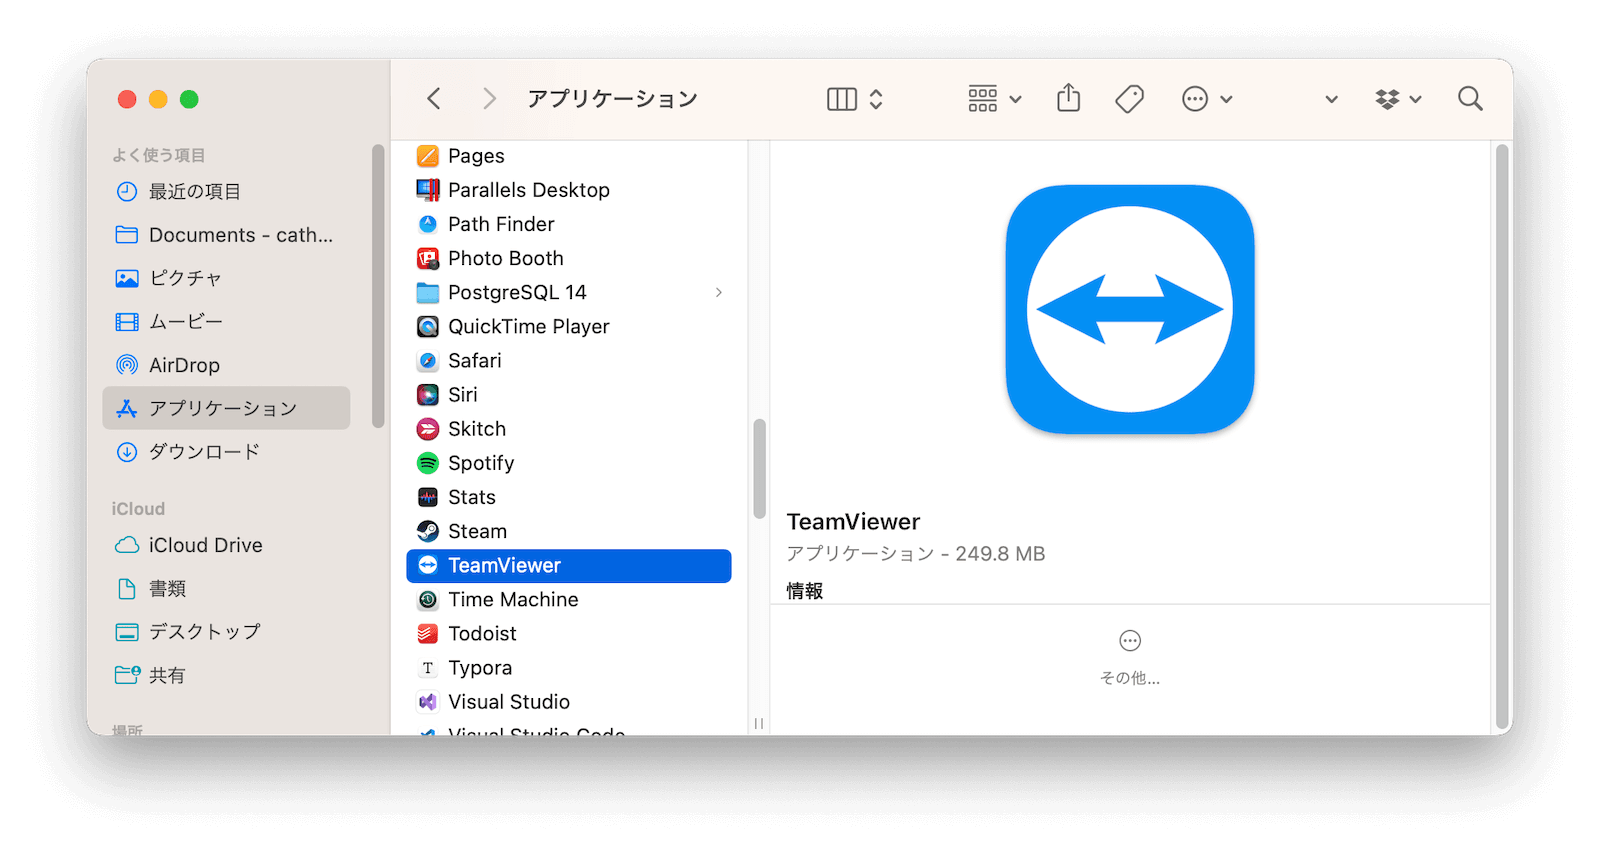The height and width of the screenshot is (850, 1600).
Task: Click the Skitch app icon
Action: click(428, 429)
